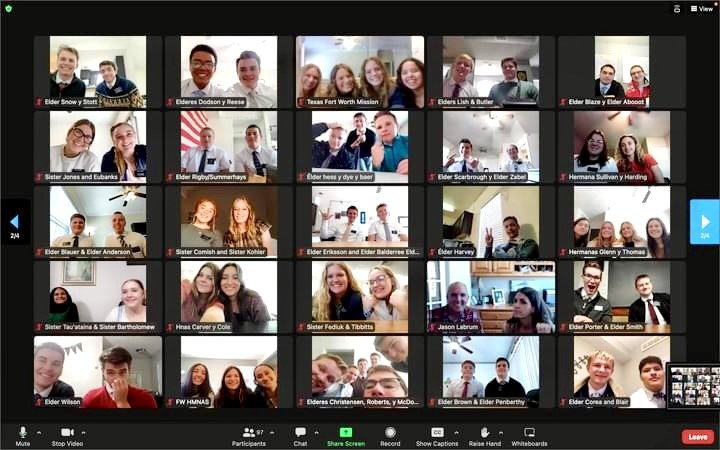Toggle Show Captions on
720x450 pixels.
437,436
